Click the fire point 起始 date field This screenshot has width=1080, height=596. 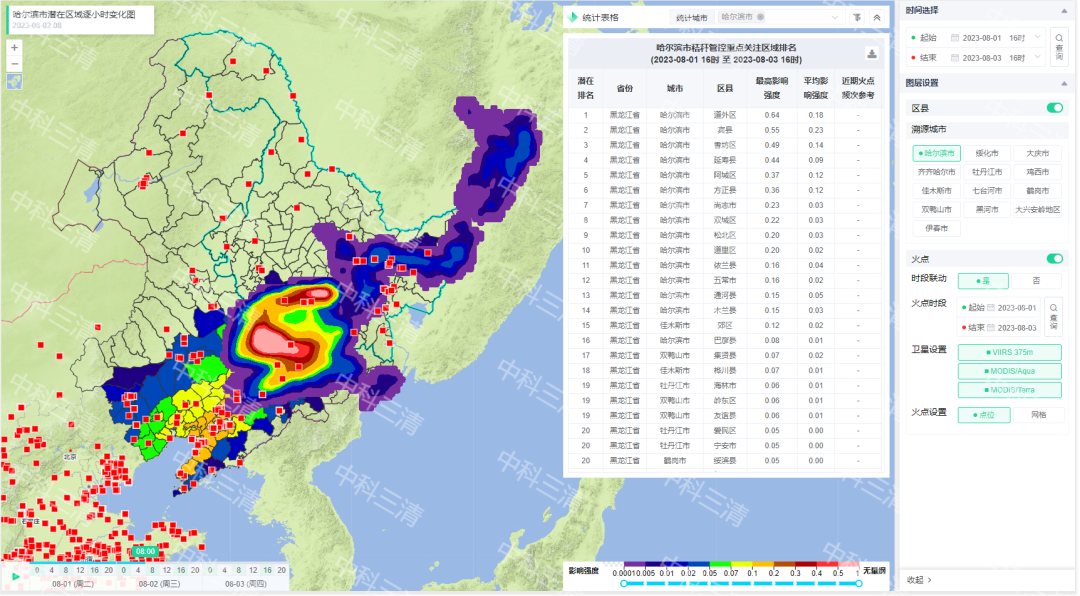[x=999, y=308]
